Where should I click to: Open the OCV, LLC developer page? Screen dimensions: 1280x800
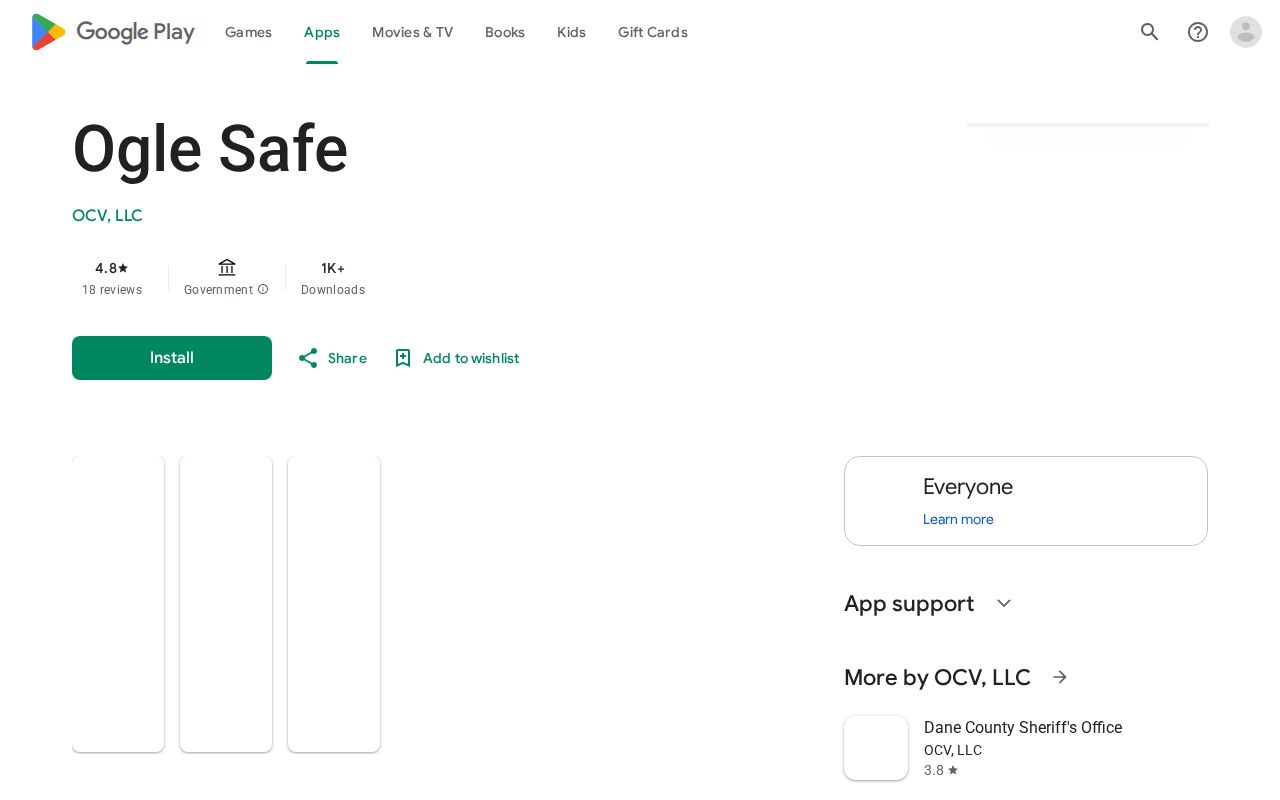tap(107, 216)
